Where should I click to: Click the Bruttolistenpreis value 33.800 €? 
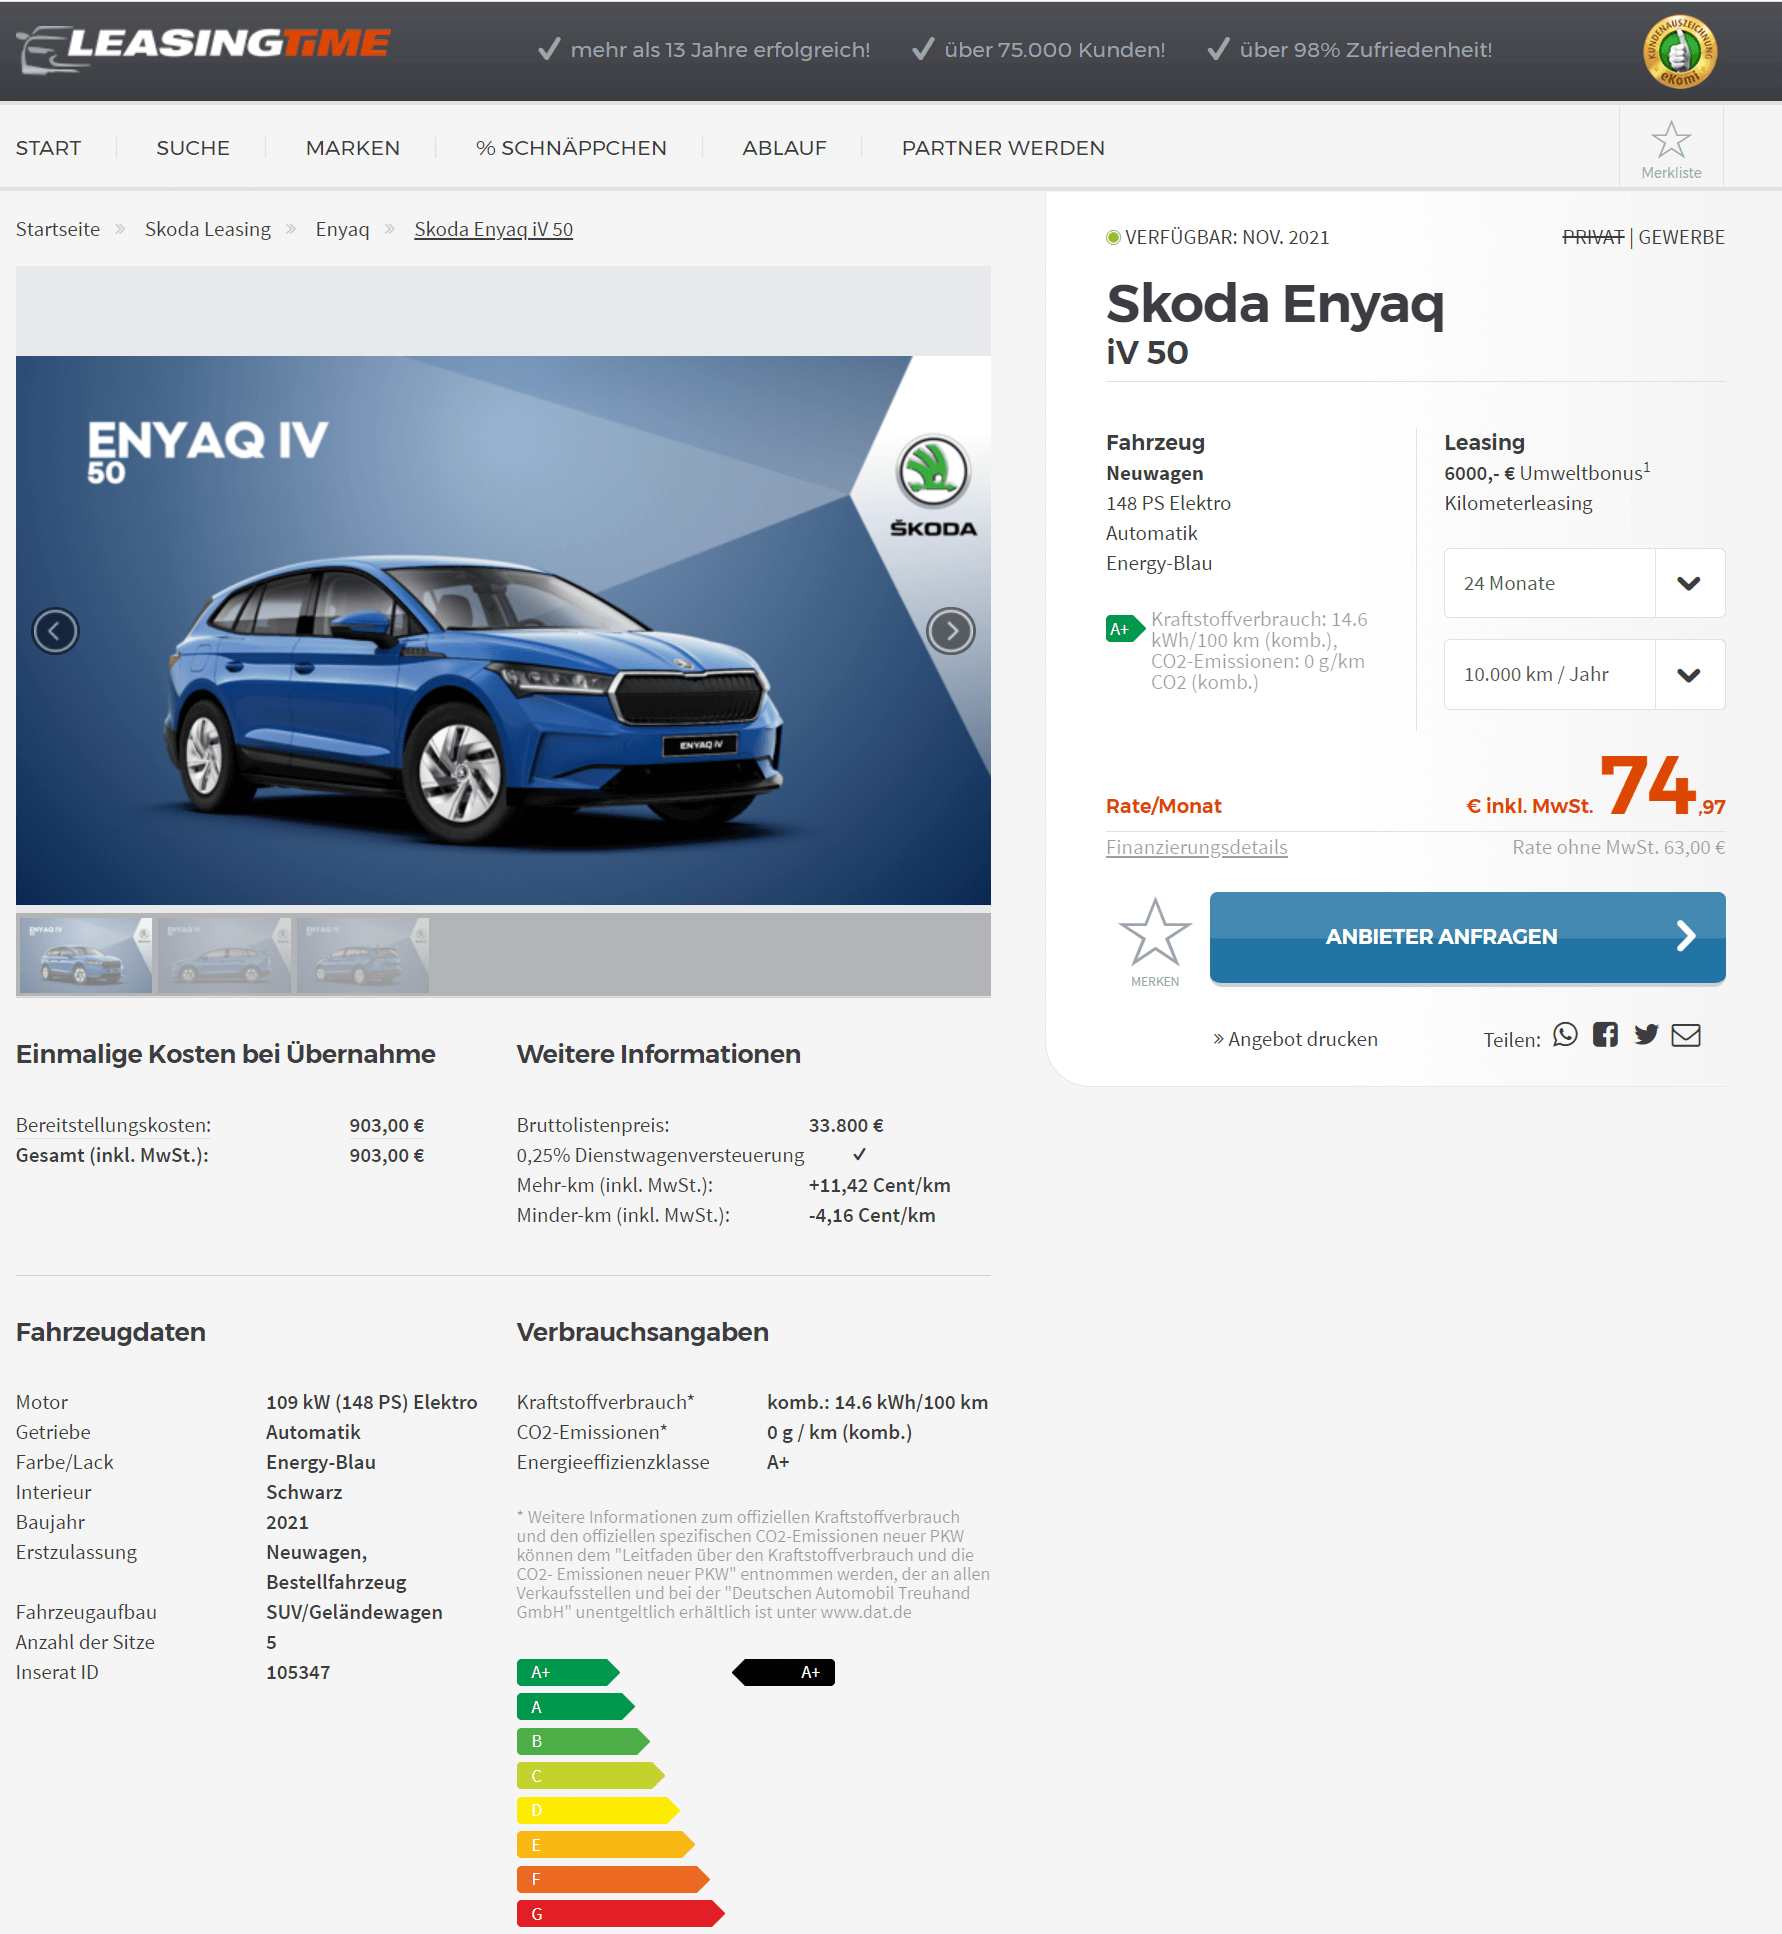pos(846,1125)
